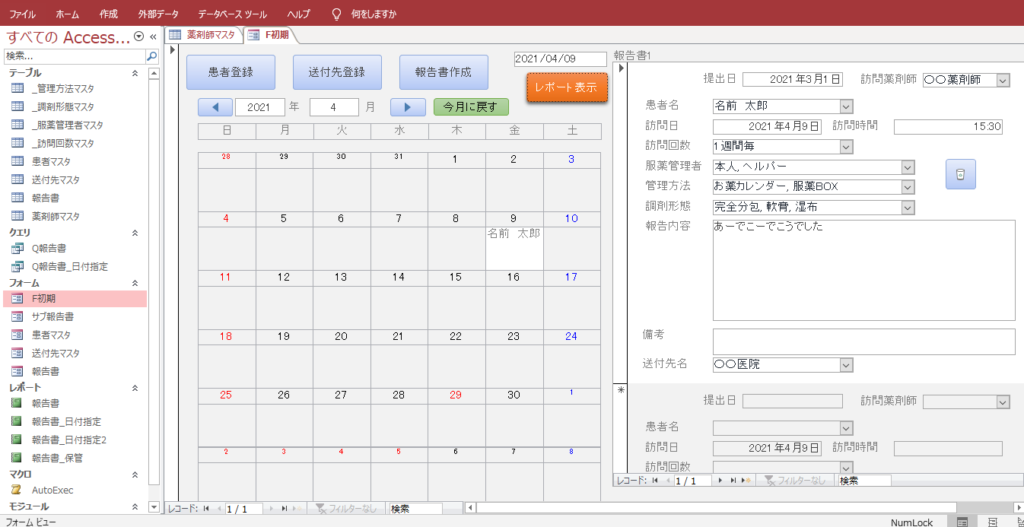Open the 外部データ ribbon tab

[x=160, y=15]
